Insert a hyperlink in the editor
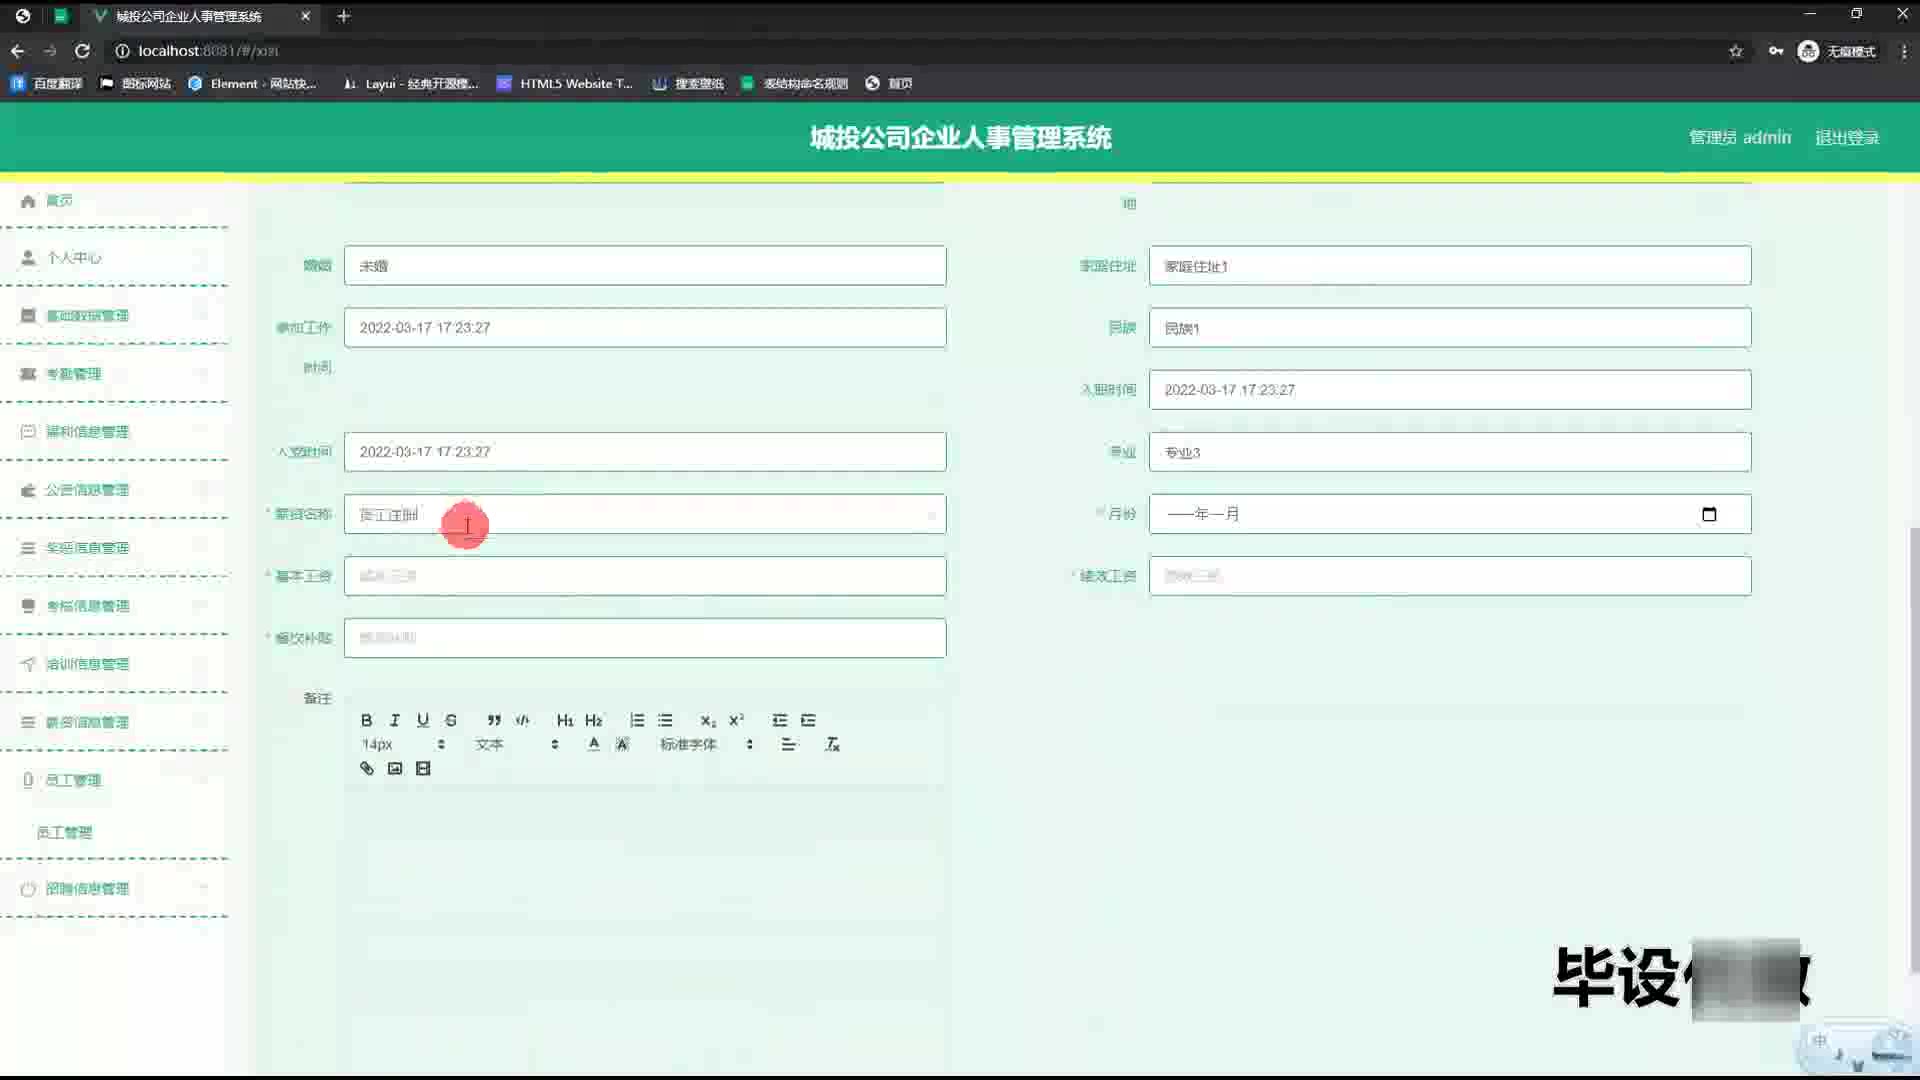This screenshot has width=1920, height=1080. [x=366, y=768]
